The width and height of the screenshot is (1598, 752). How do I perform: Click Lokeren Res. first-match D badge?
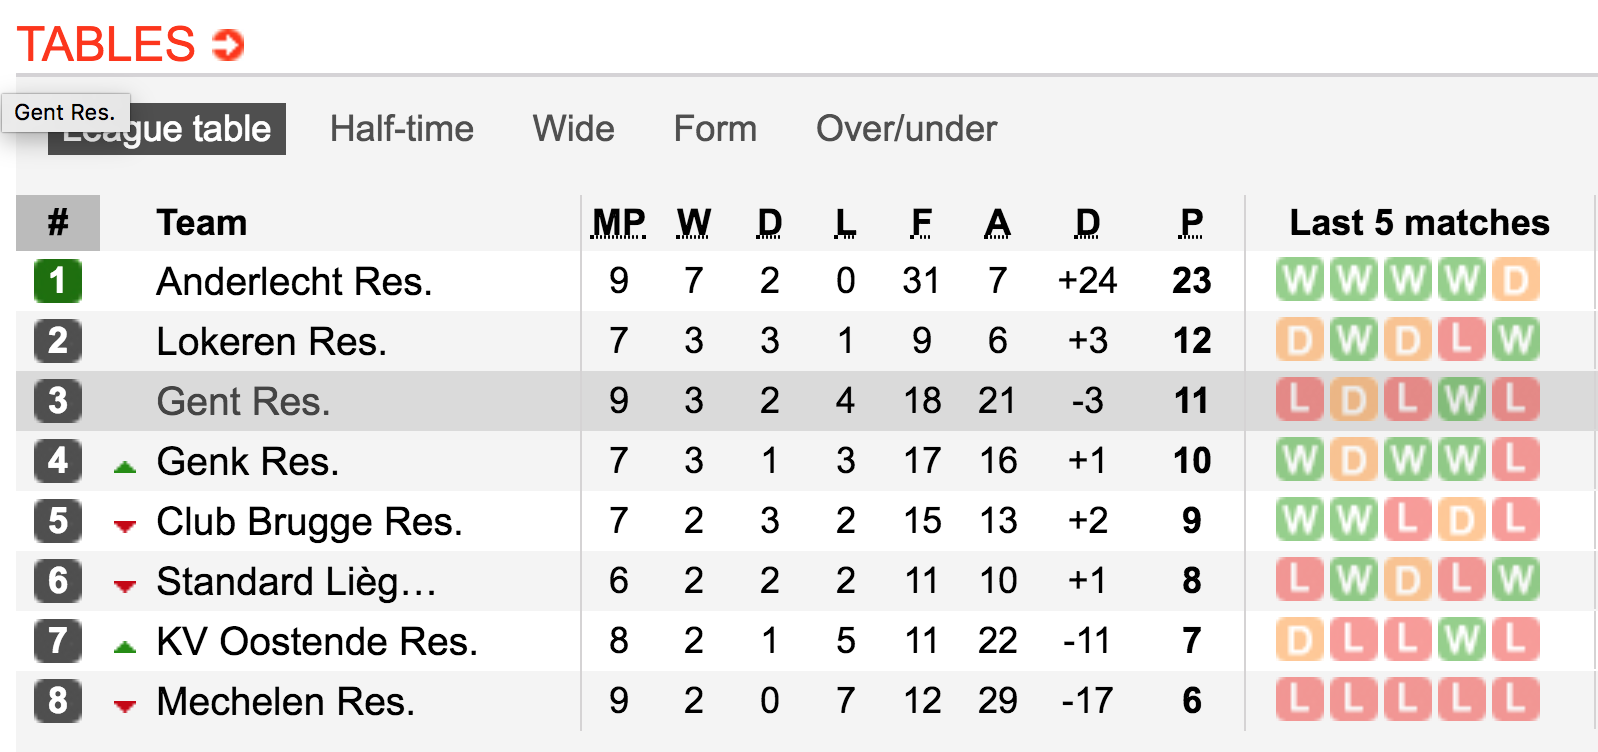[x=1299, y=340]
